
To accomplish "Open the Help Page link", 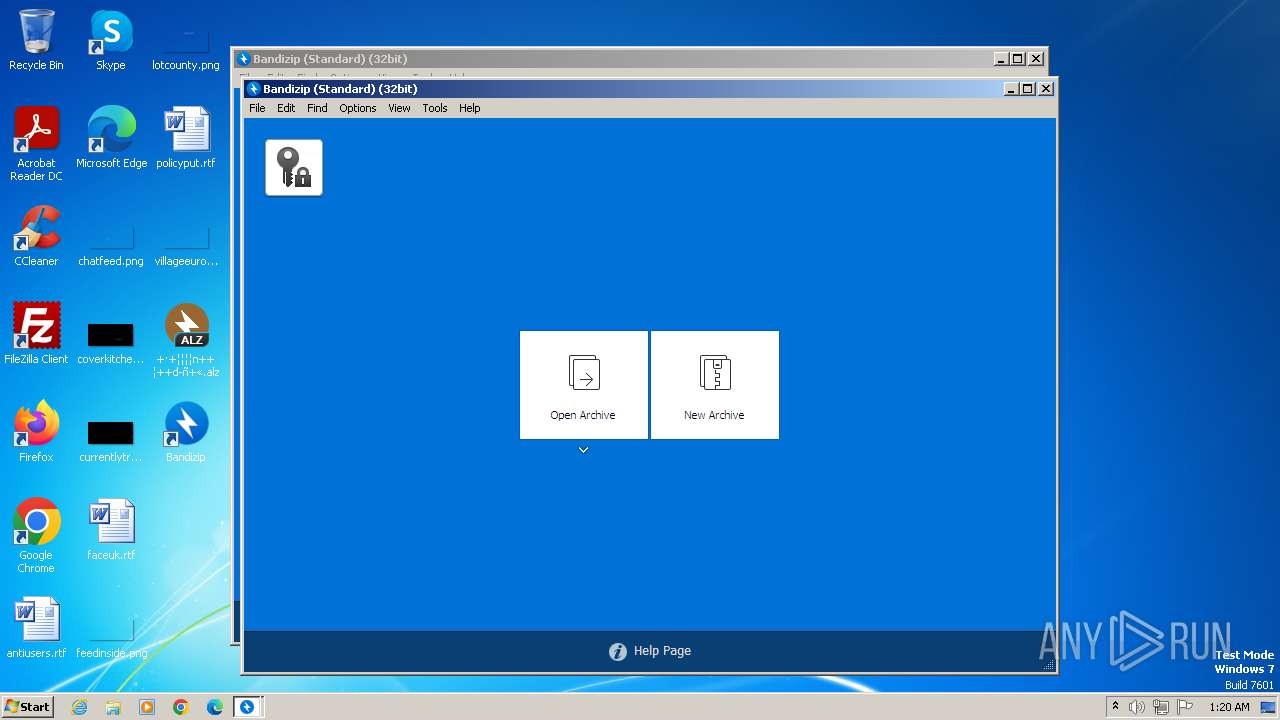I will (650, 651).
